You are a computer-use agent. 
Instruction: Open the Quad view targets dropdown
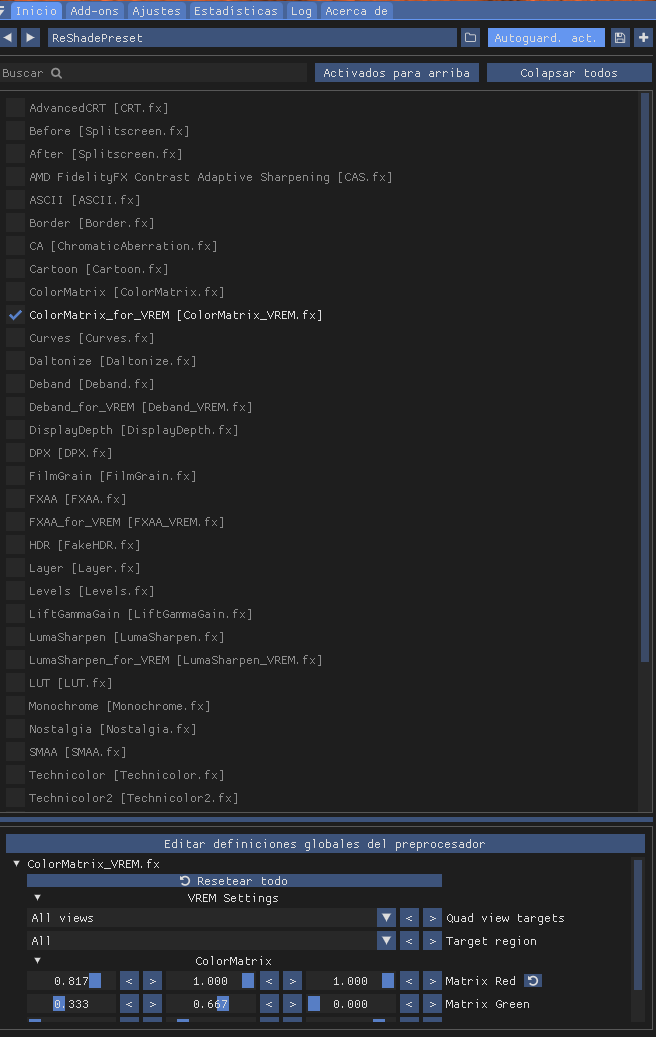point(386,918)
